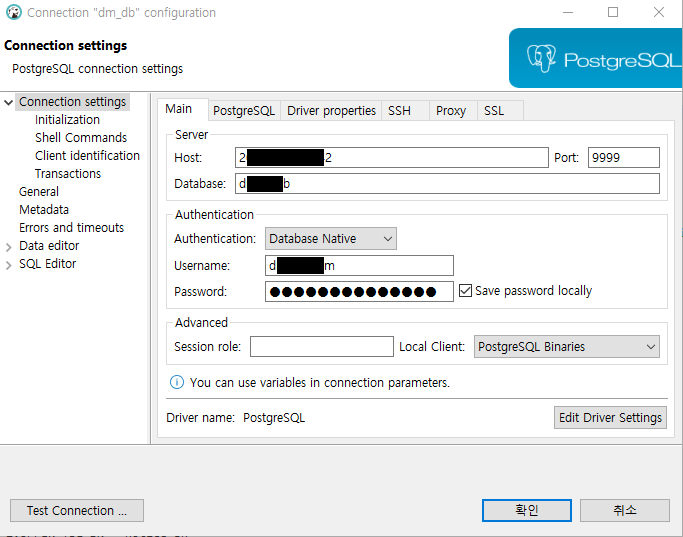Switch to the PostgreSQL tab

click(244, 111)
